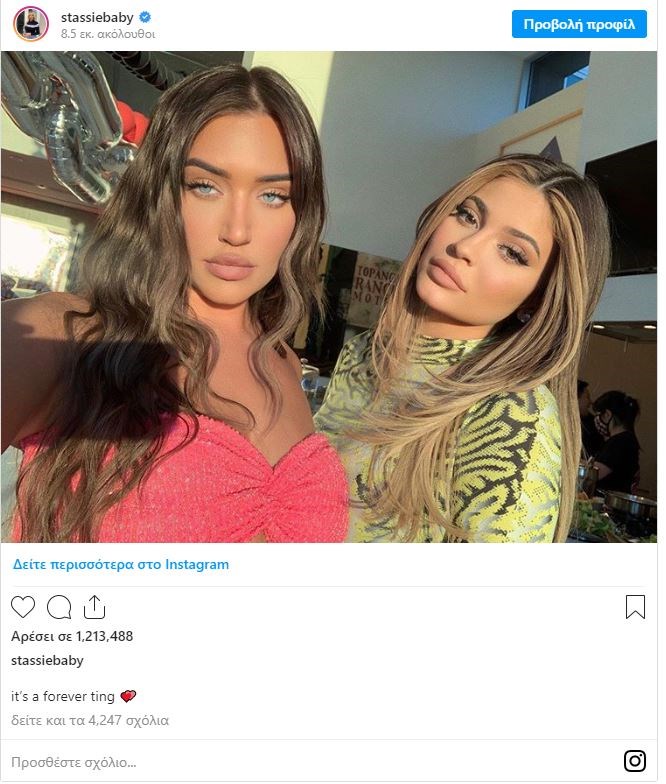Click the Instagram logo icon at the bottom

tap(635, 761)
